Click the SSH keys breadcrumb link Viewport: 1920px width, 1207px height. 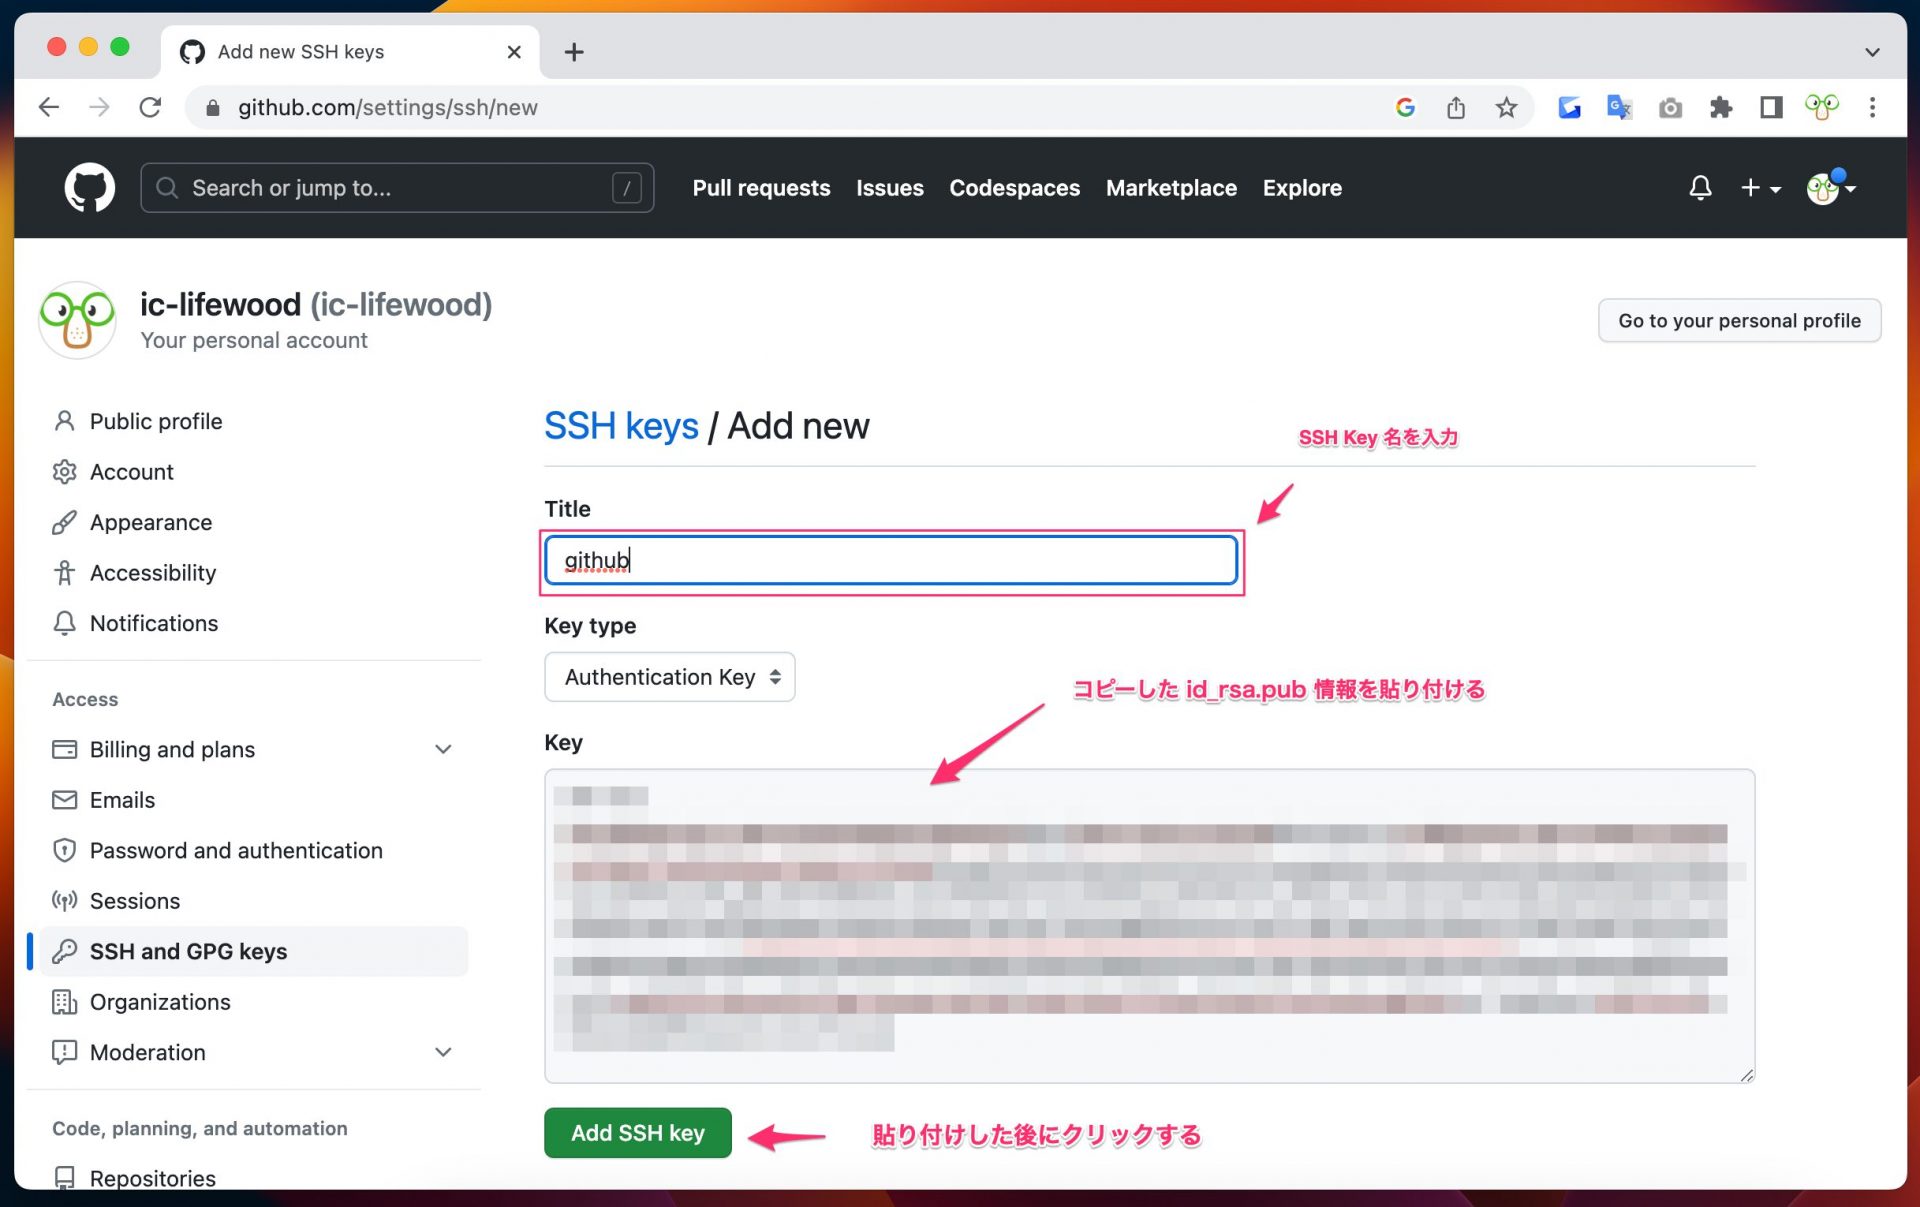pyautogui.click(x=621, y=426)
